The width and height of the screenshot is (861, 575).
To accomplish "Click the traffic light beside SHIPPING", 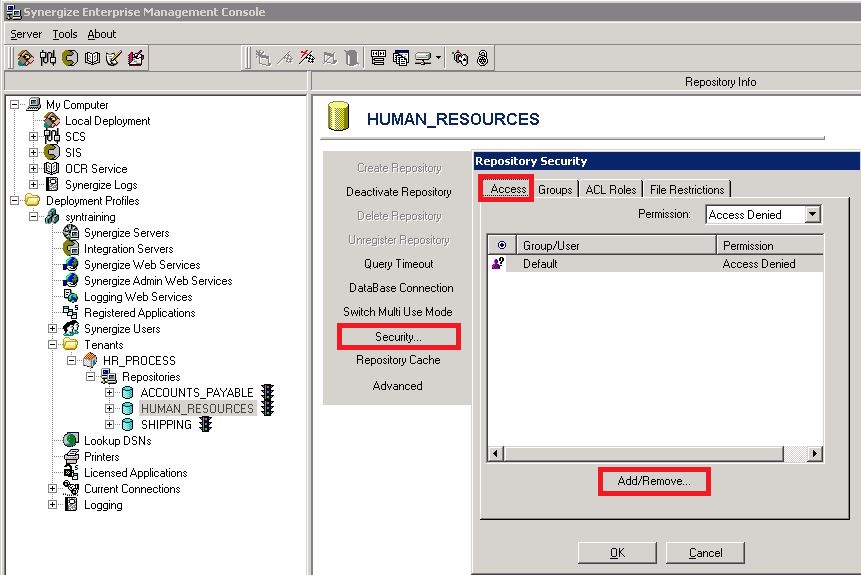I will tap(205, 424).
